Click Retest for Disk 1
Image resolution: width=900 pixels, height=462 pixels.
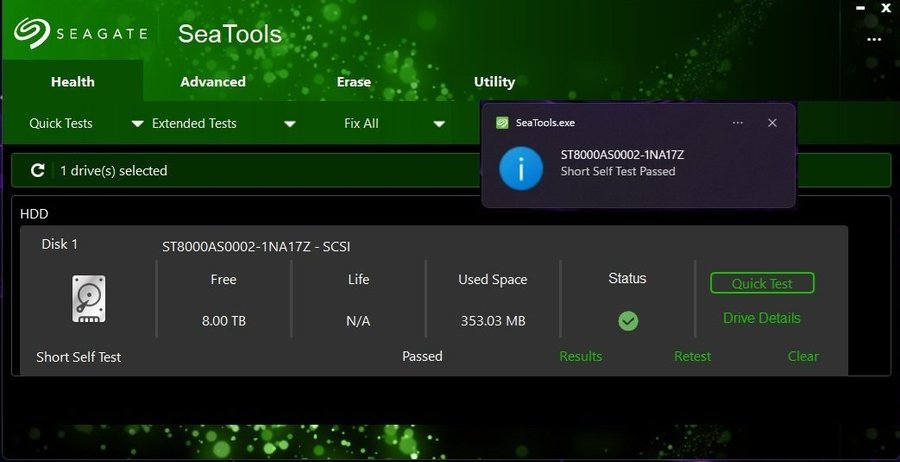(x=692, y=356)
